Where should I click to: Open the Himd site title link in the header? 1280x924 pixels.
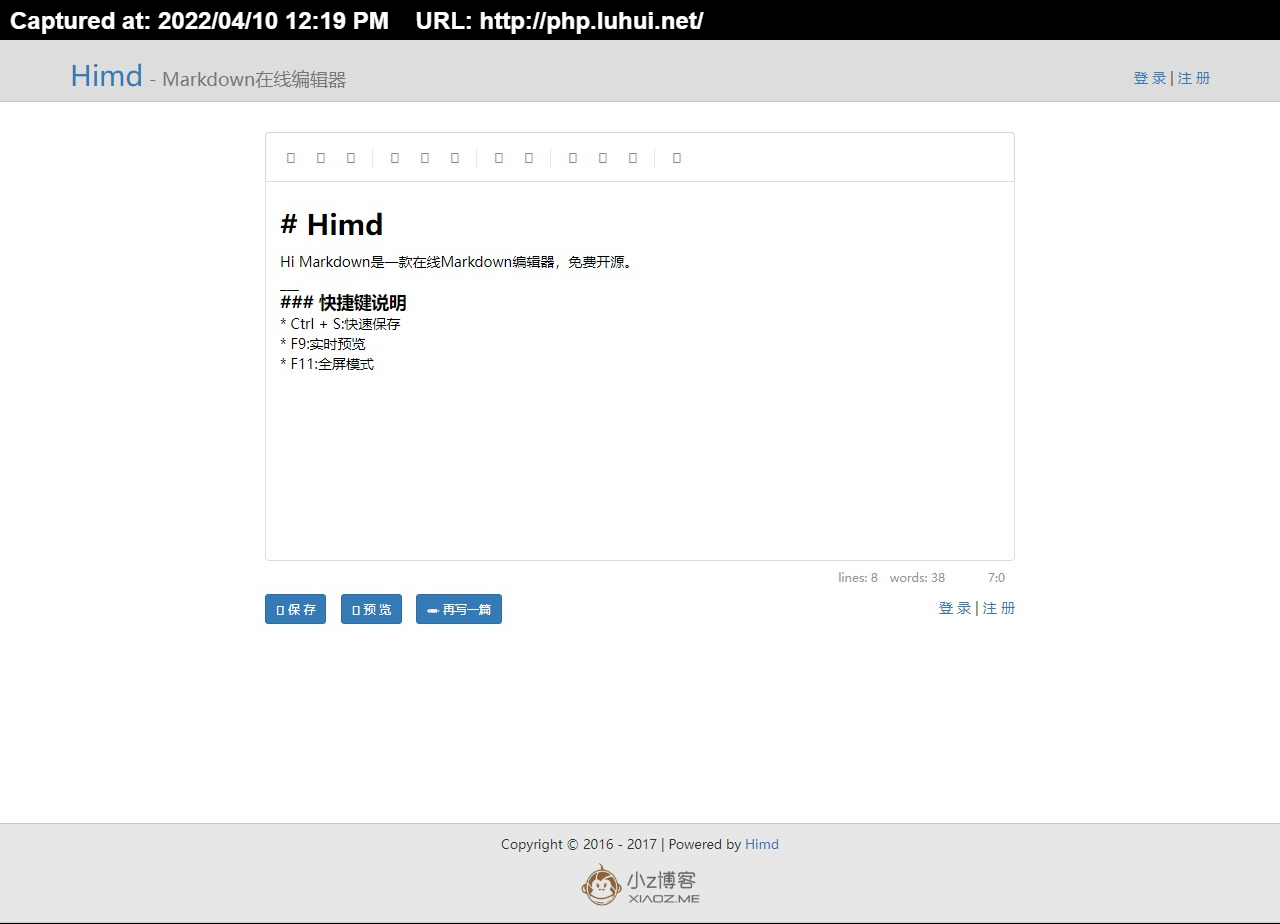tap(106, 76)
